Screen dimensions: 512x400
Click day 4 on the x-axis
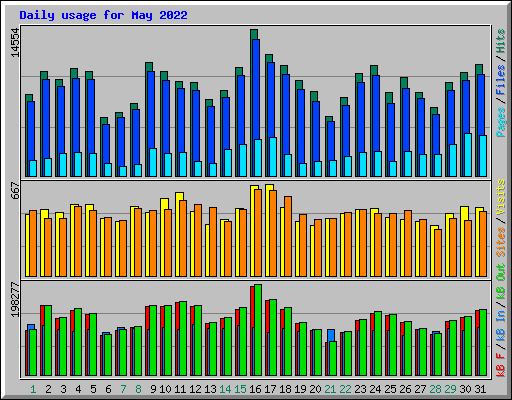pyautogui.click(x=78, y=389)
